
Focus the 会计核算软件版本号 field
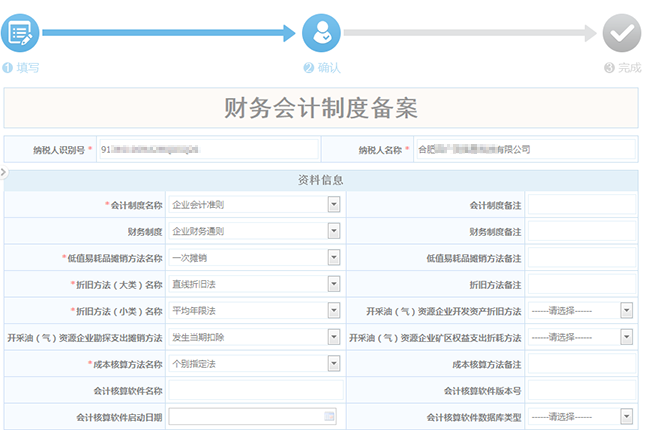pyautogui.click(x=581, y=390)
